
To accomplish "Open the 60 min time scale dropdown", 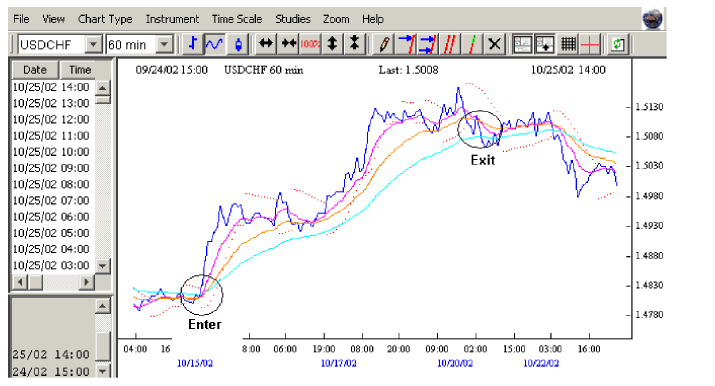I will [x=164, y=45].
